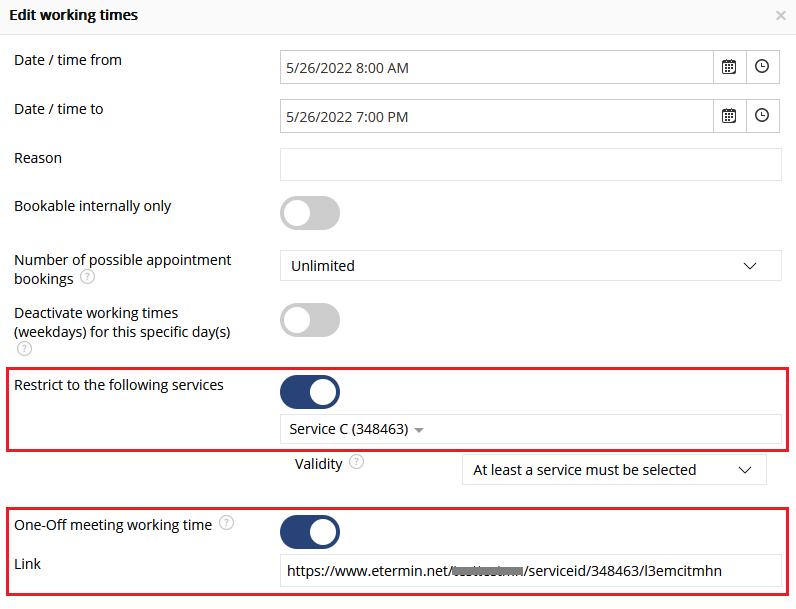The image size is (796, 609).
Task: Open clock picker for Date / time to
Action: tap(762, 116)
